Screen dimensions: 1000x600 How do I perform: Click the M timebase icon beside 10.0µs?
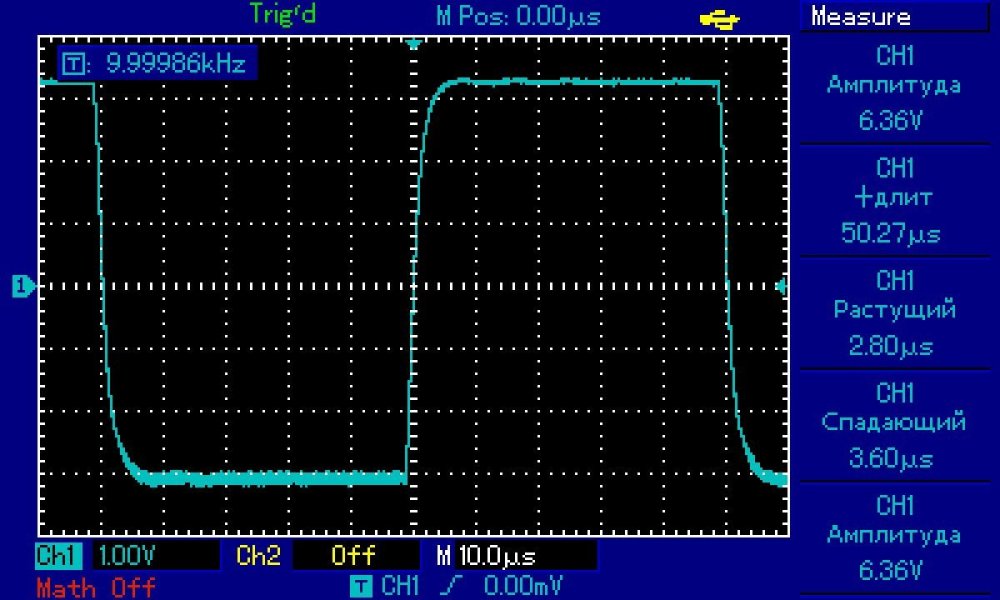(444, 555)
